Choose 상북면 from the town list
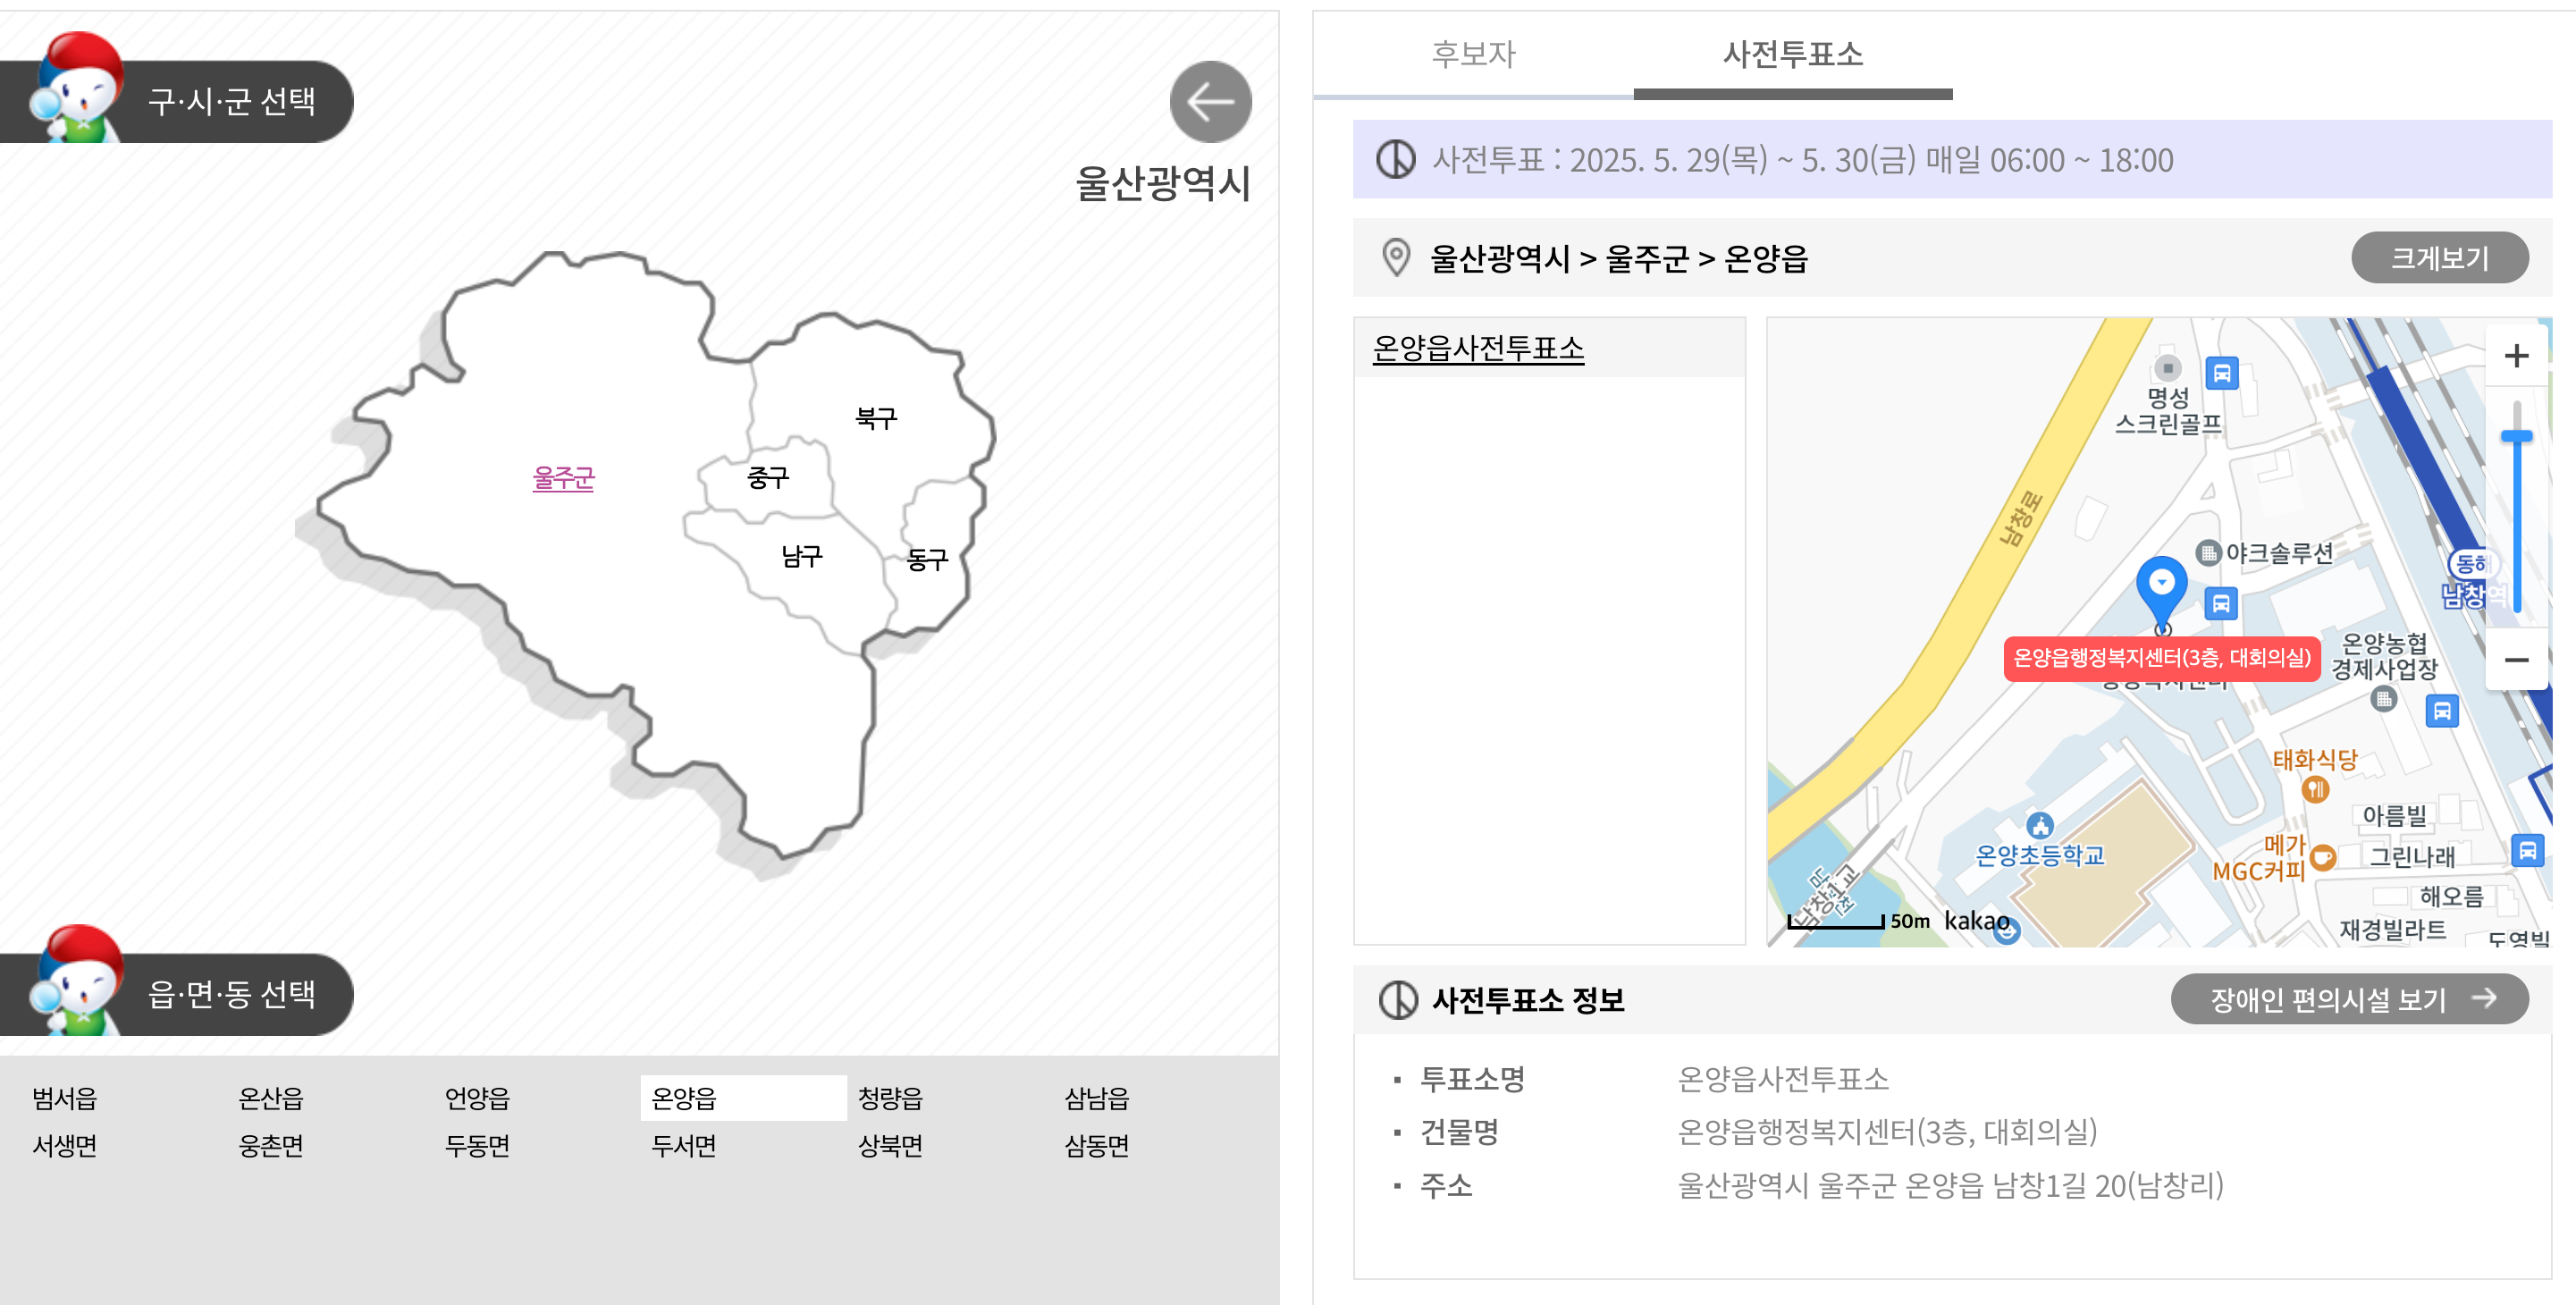The width and height of the screenshot is (2576, 1305). click(891, 1145)
